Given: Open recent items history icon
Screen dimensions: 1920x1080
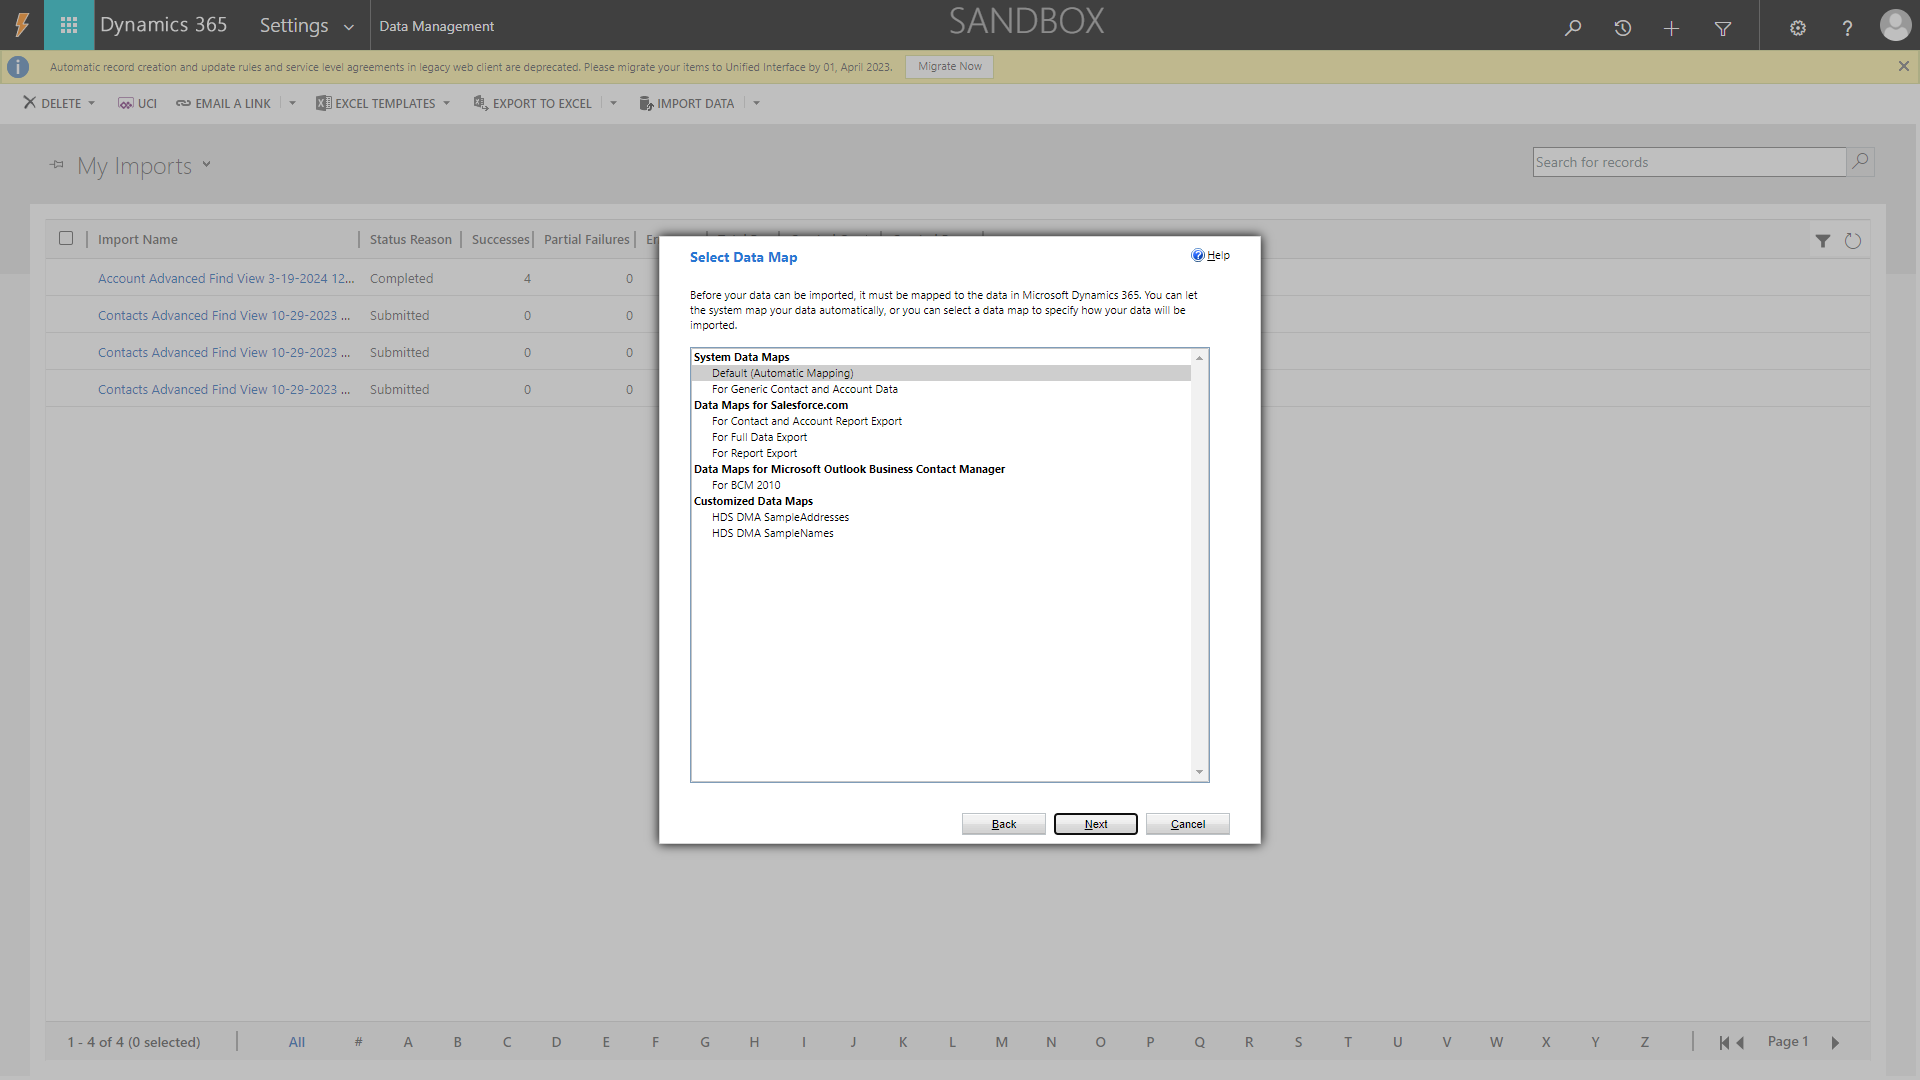Looking at the screenshot, I should tap(1623, 28).
